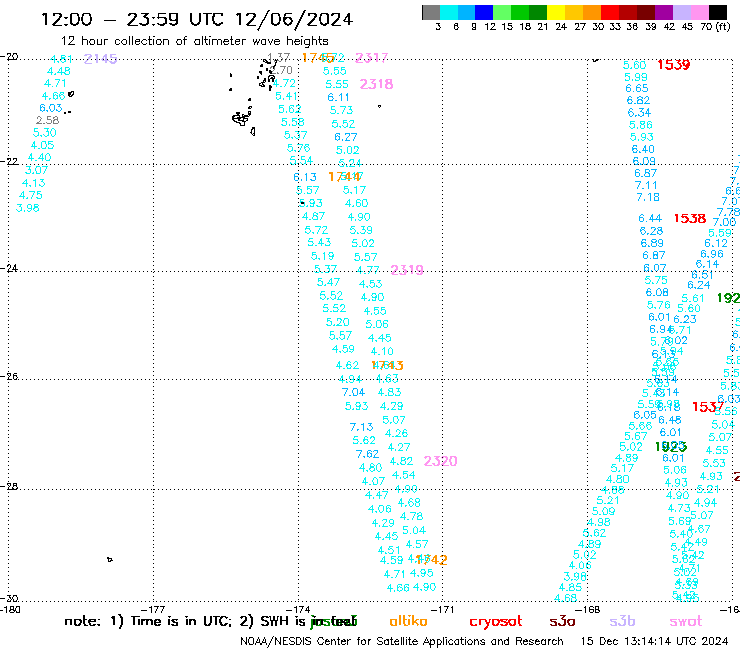Select the red cryosat pass label 1537
Viewport: 740px width, 650px height.
point(708,407)
